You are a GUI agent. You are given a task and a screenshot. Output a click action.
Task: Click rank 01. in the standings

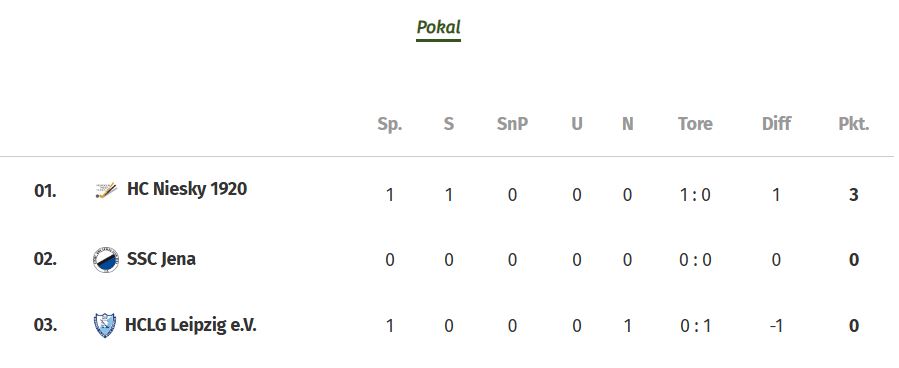pyautogui.click(x=45, y=190)
